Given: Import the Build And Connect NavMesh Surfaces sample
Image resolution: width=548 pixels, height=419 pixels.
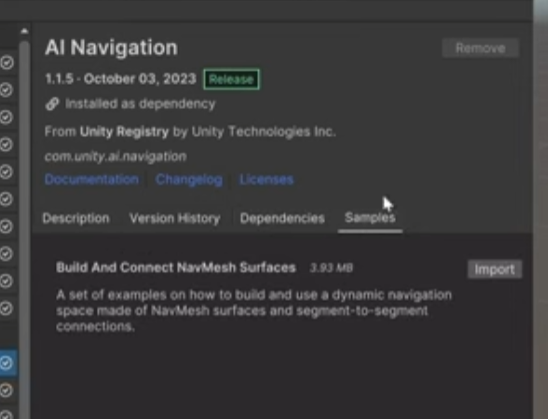Looking at the screenshot, I should pyautogui.click(x=495, y=269).
